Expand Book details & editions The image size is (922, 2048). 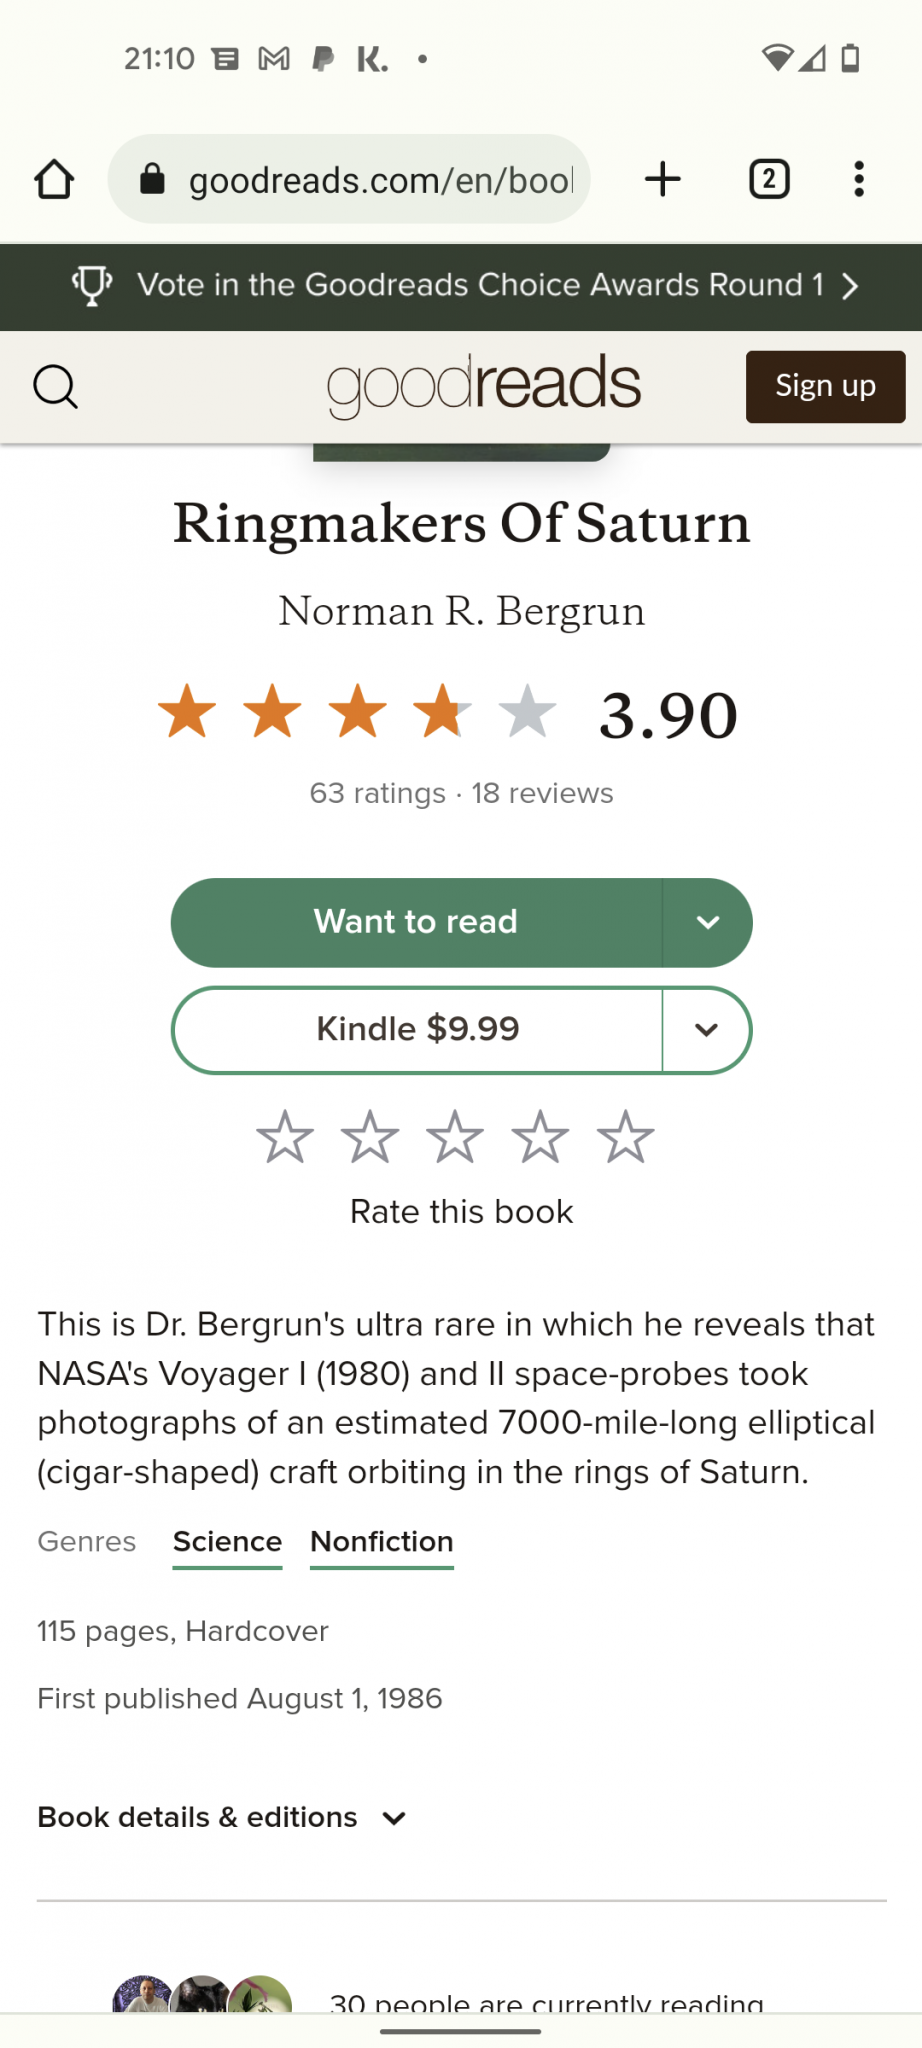click(x=222, y=1817)
